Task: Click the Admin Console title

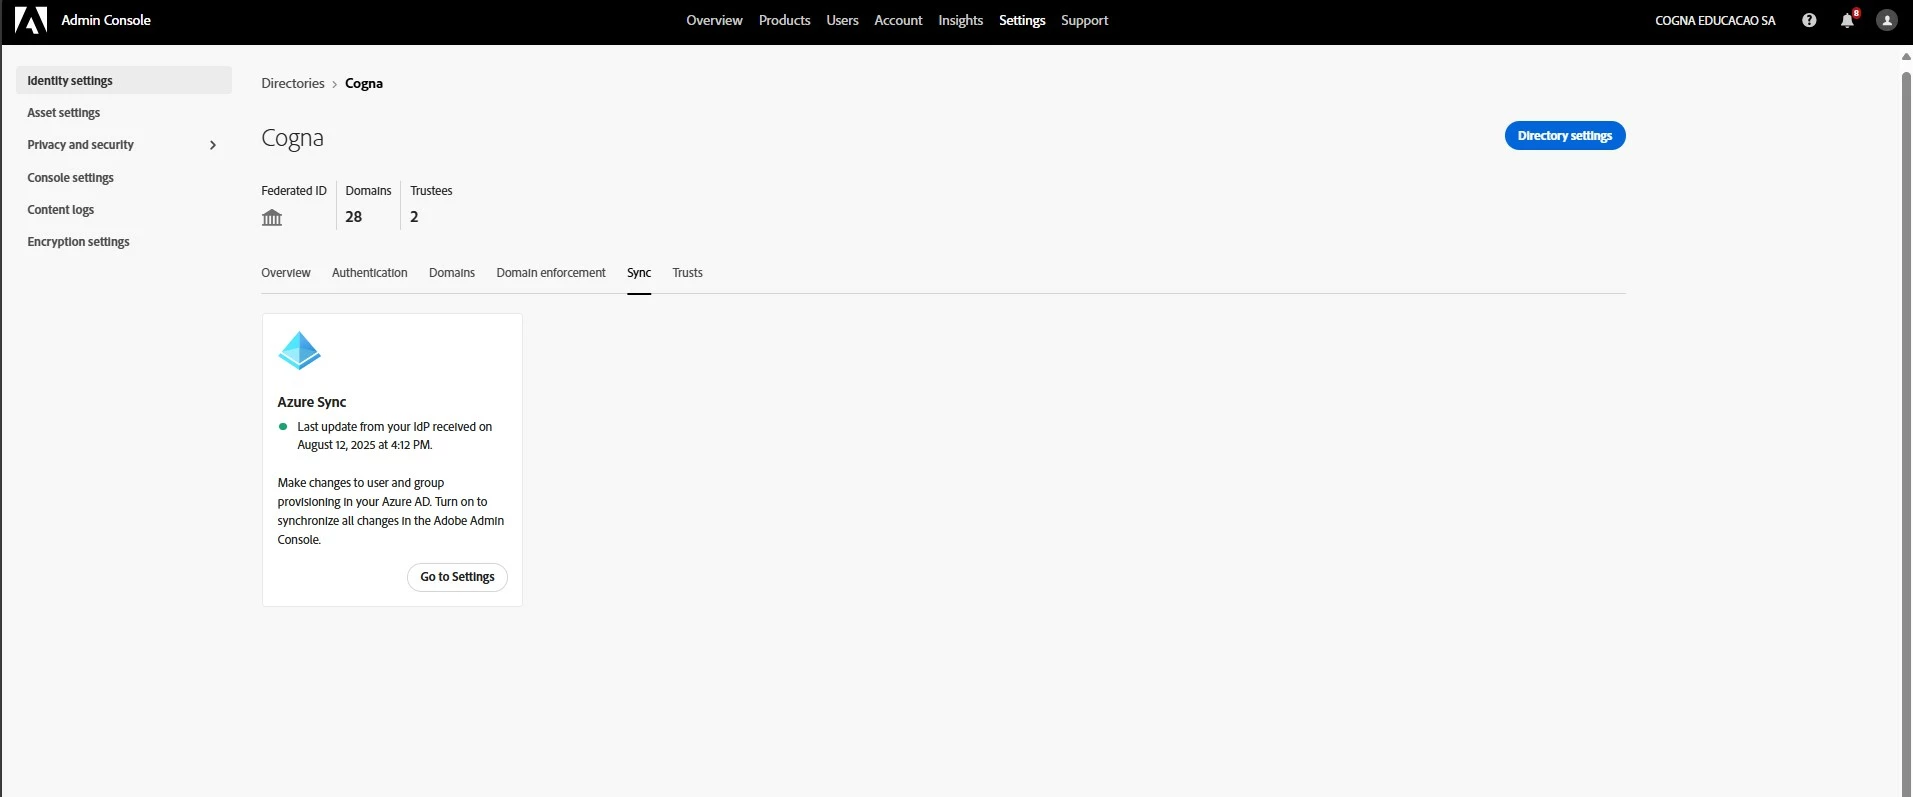Action: pos(106,20)
